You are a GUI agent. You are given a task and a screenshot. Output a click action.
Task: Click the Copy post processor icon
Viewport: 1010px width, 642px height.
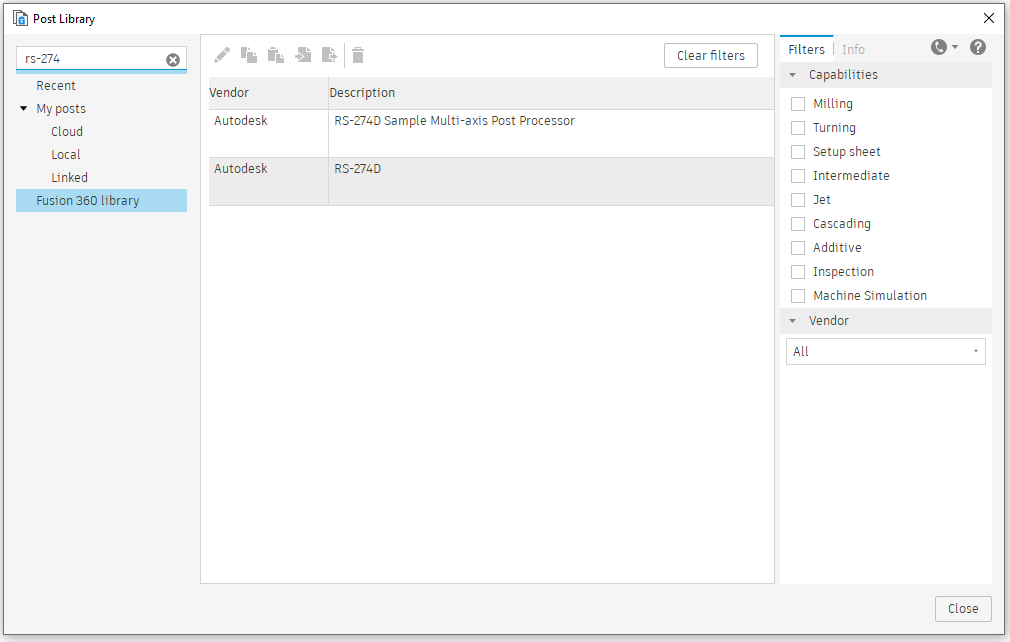pos(249,55)
